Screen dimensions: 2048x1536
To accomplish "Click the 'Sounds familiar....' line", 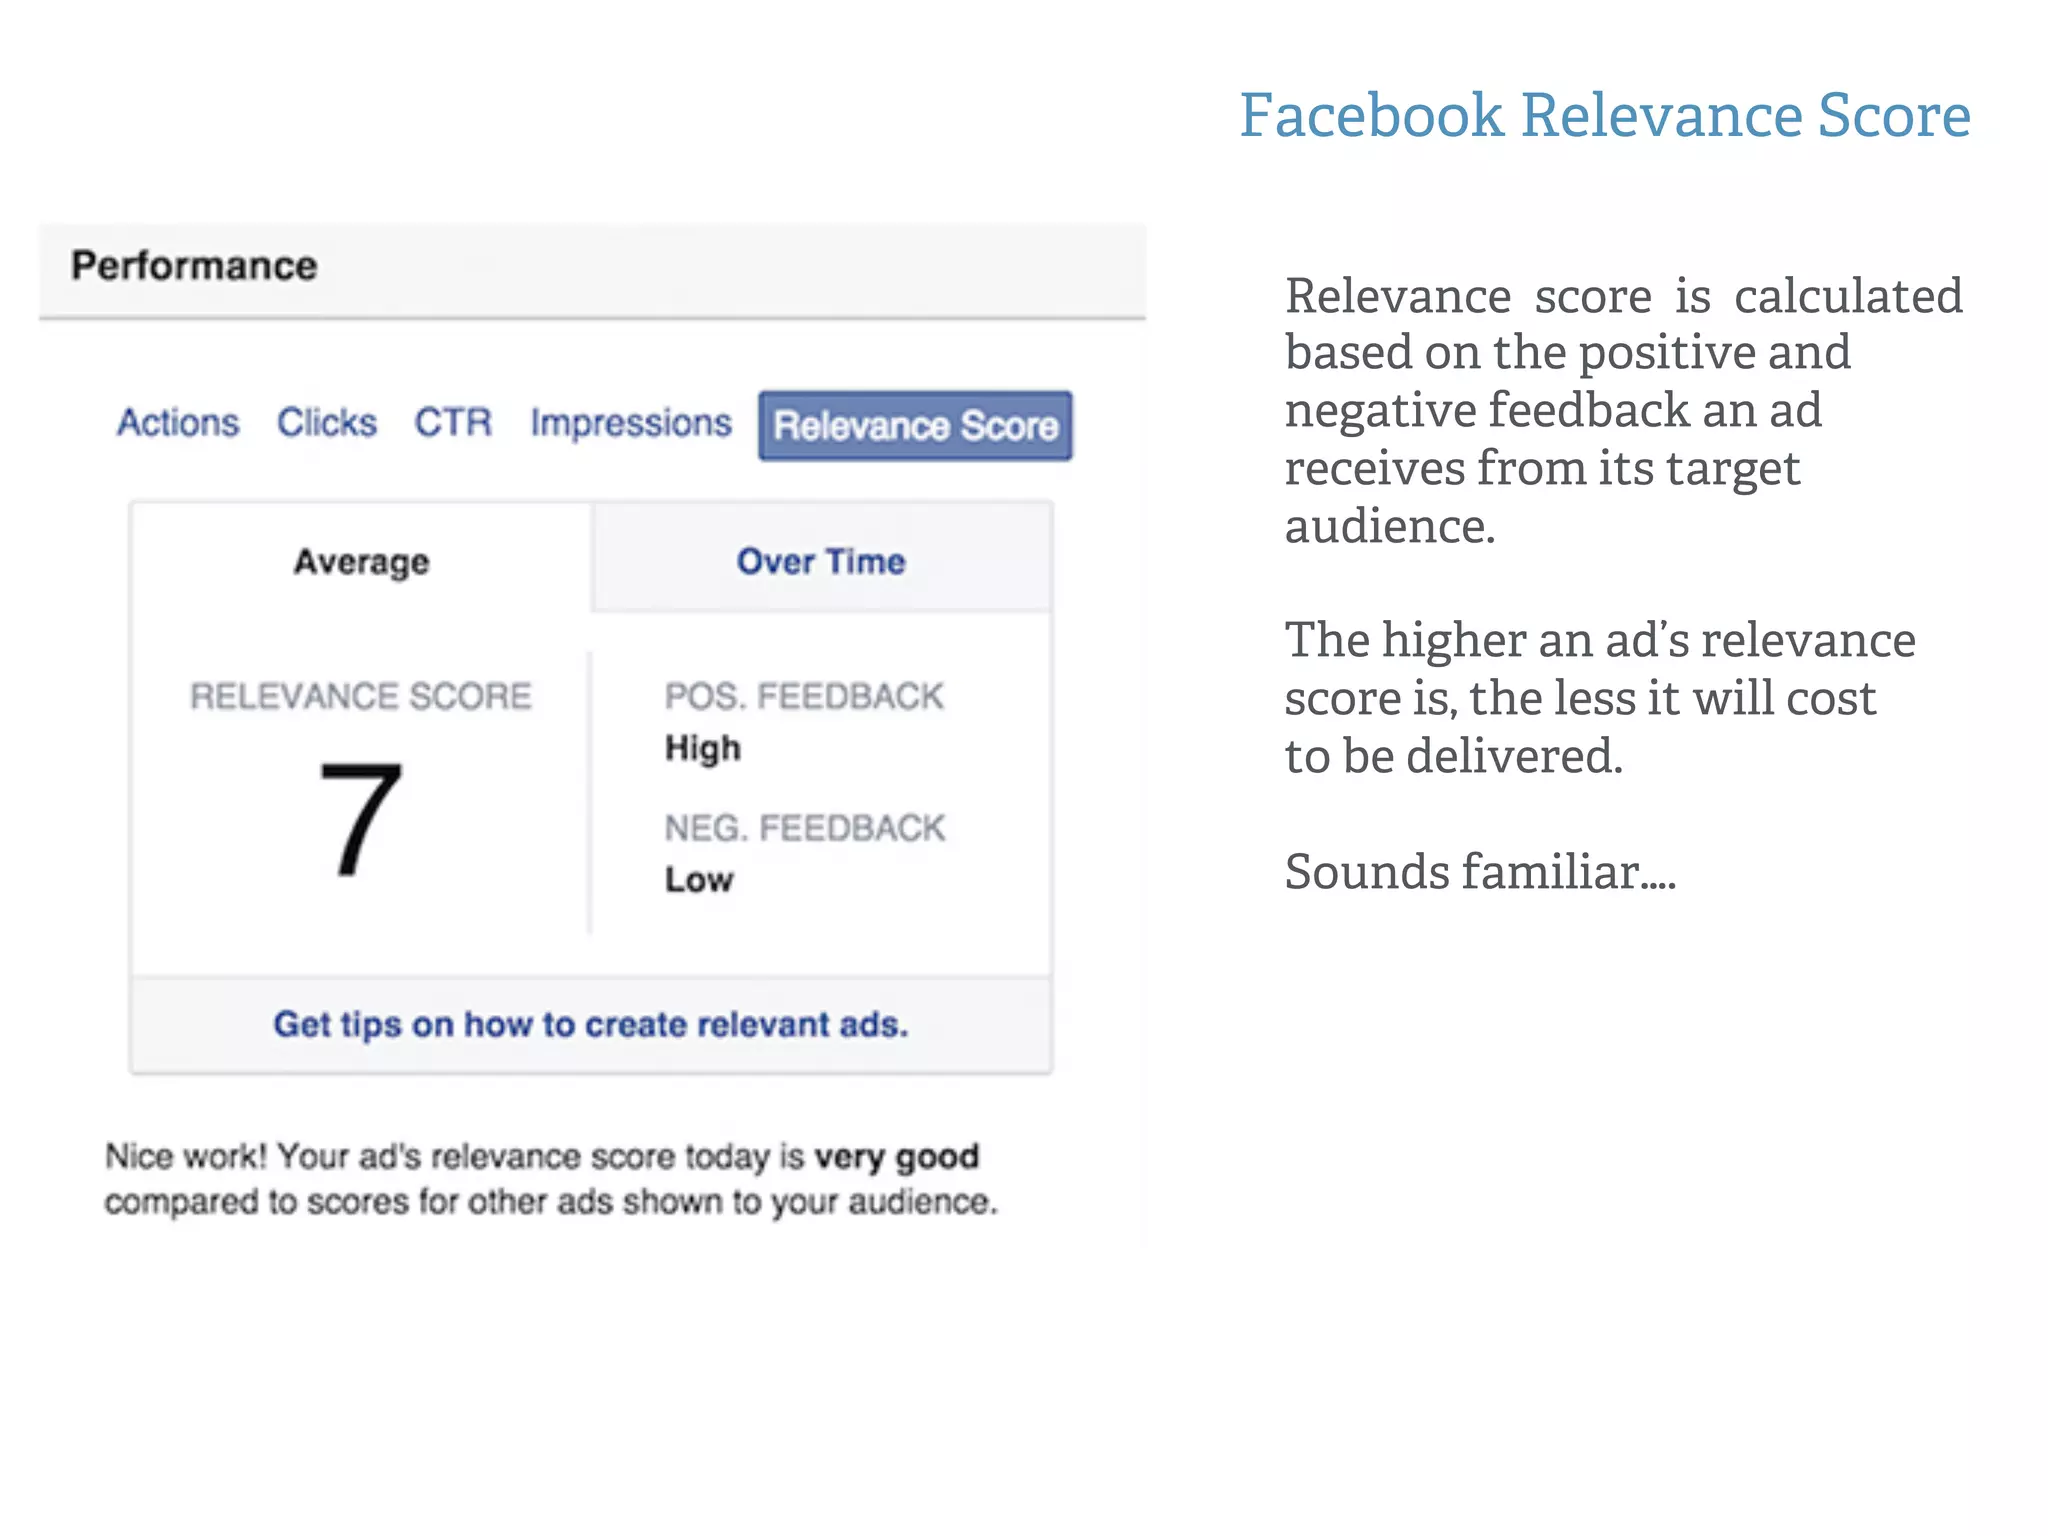I will point(1480,871).
